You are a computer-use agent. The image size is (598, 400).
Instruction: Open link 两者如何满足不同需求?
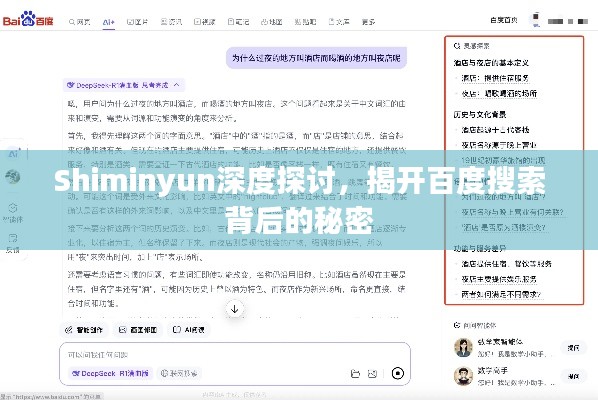[501, 294]
